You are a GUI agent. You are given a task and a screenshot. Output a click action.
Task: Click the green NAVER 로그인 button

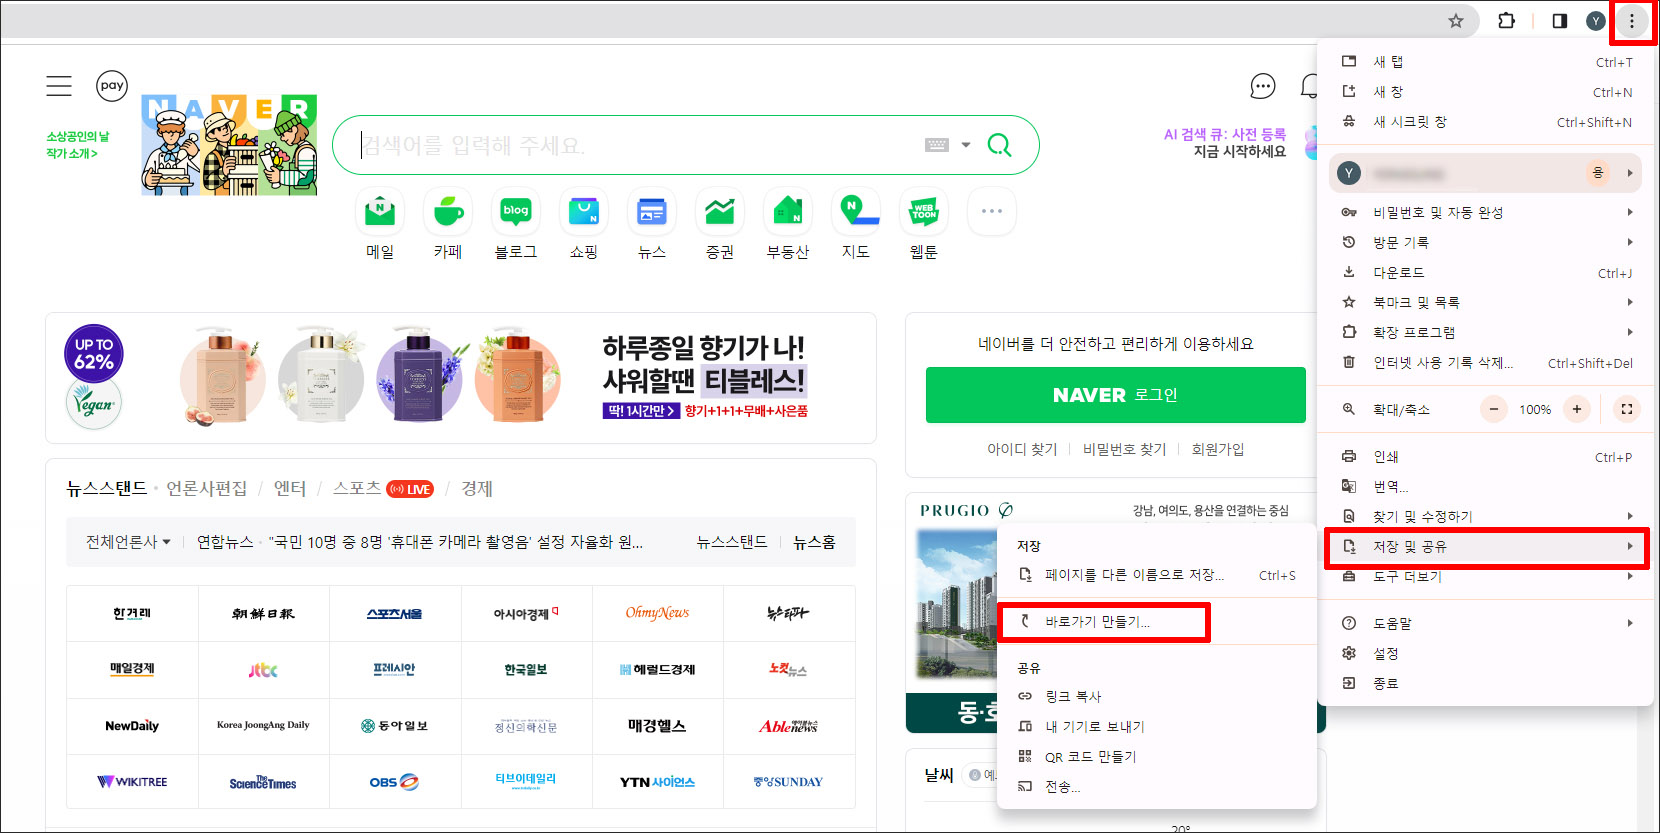point(1115,395)
